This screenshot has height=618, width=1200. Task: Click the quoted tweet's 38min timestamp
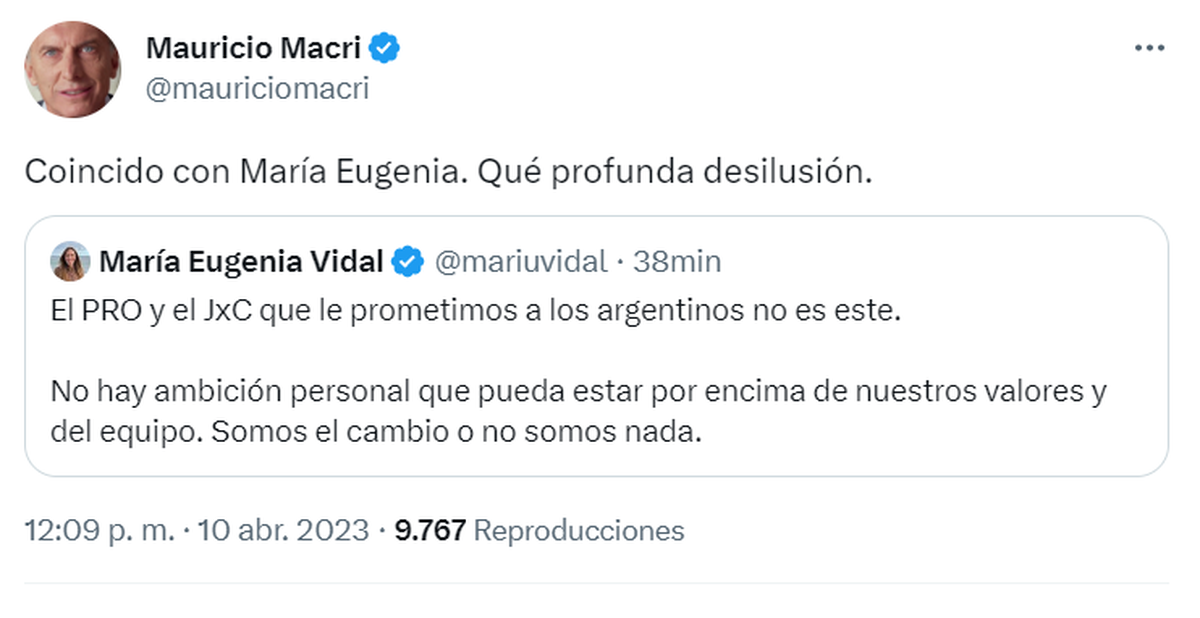[x=679, y=262]
